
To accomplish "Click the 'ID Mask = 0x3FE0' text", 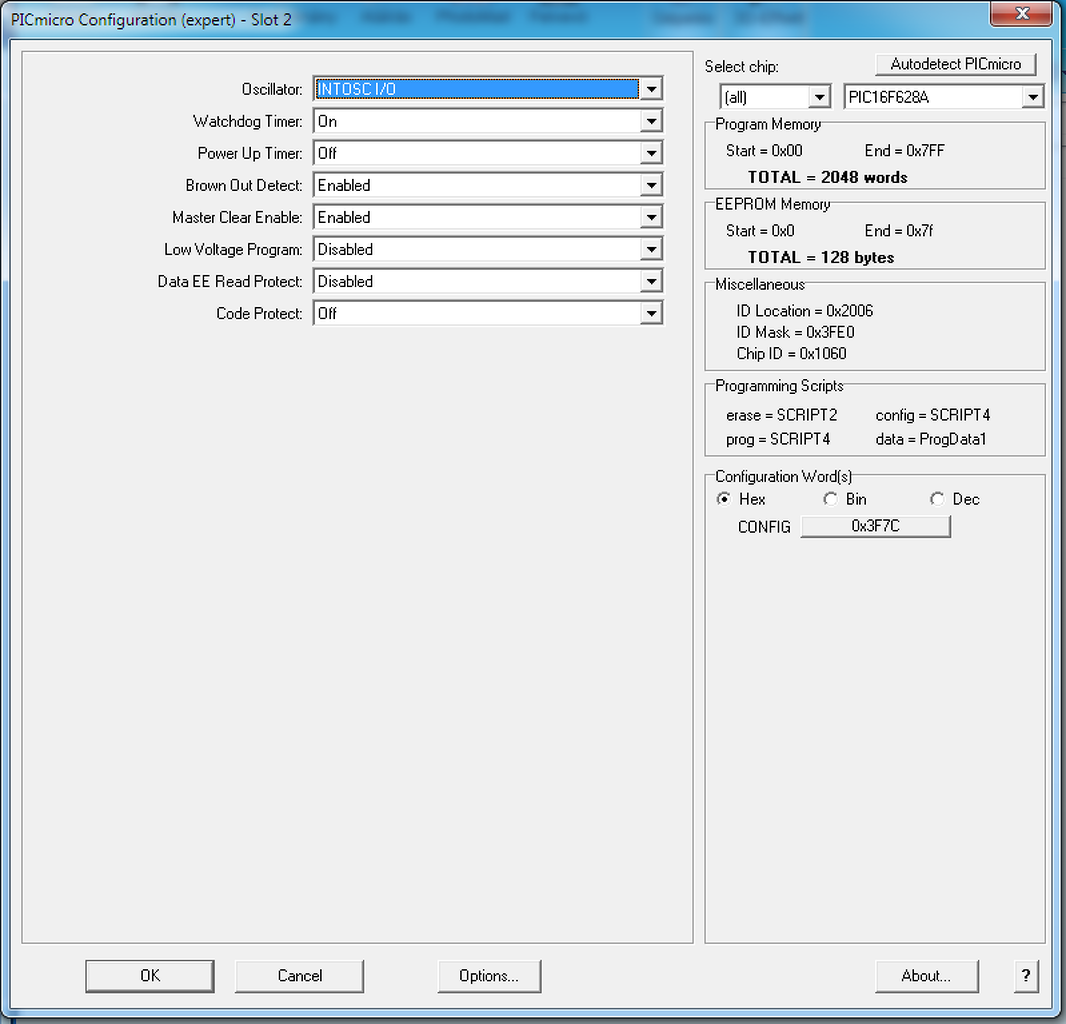I will click(x=795, y=332).
